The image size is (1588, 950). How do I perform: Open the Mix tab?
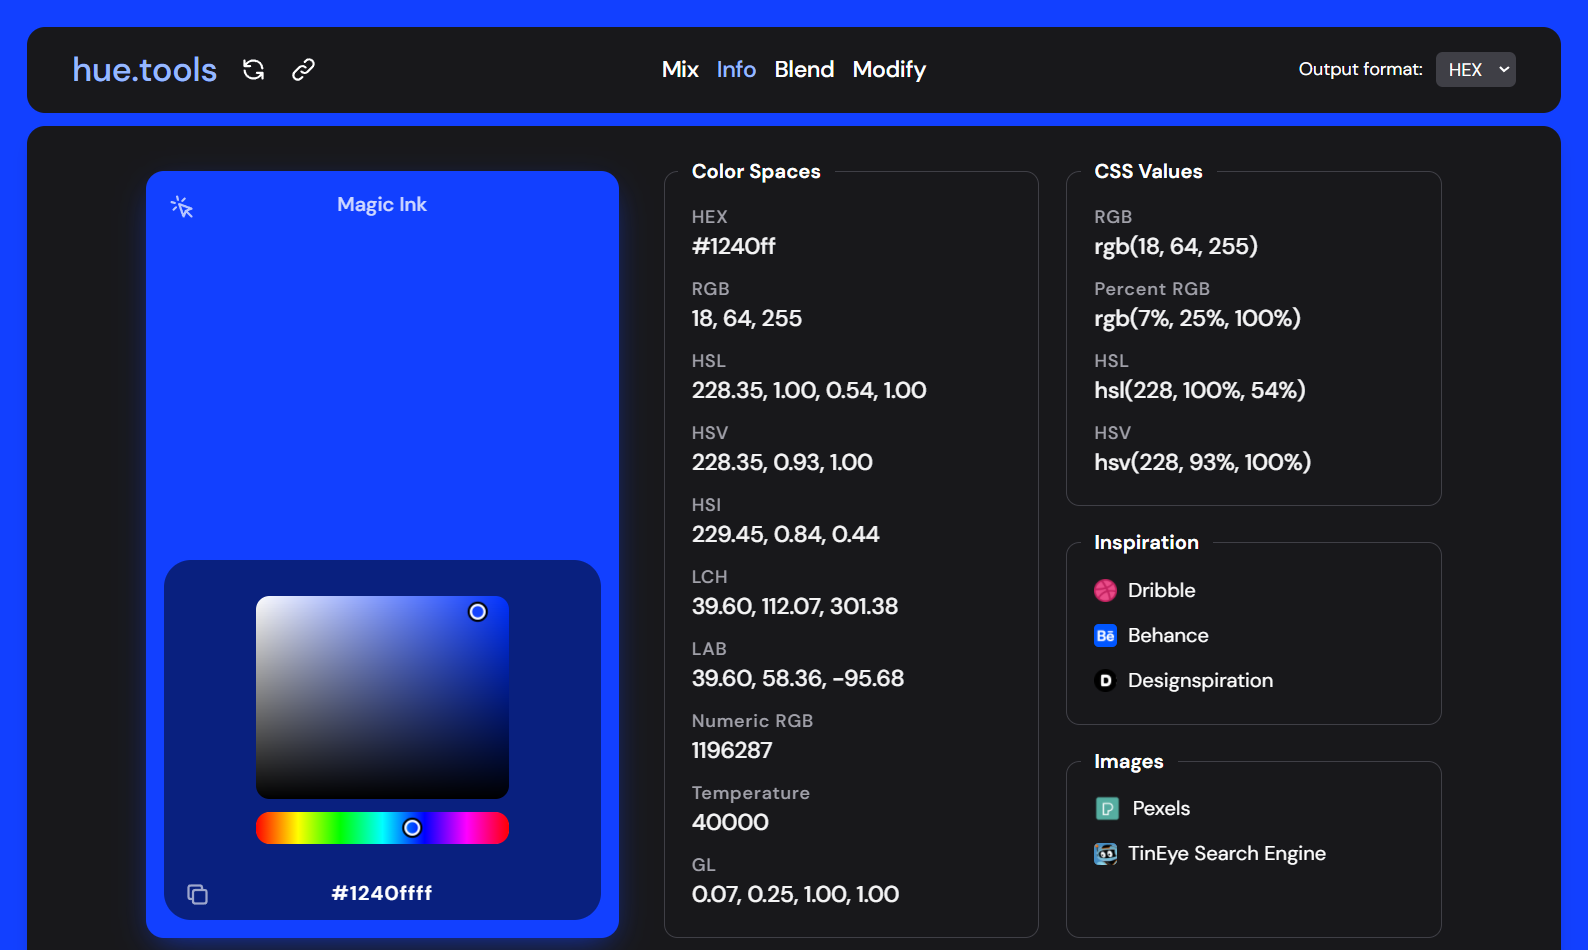pyautogui.click(x=680, y=69)
